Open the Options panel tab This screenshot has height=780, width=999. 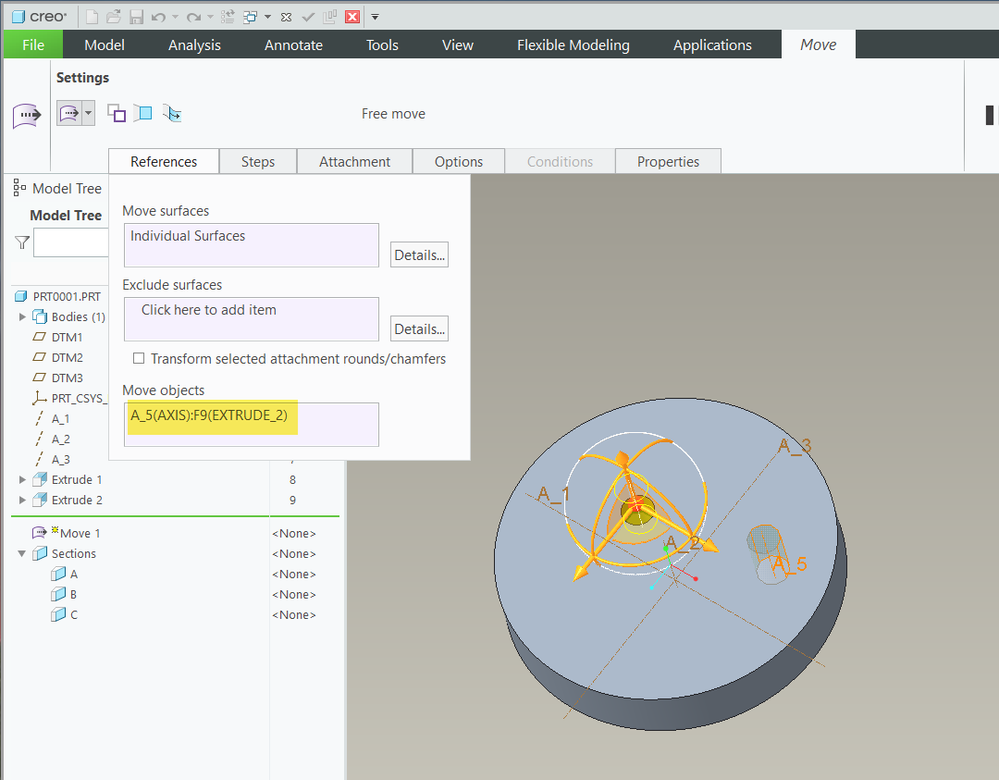(x=458, y=162)
